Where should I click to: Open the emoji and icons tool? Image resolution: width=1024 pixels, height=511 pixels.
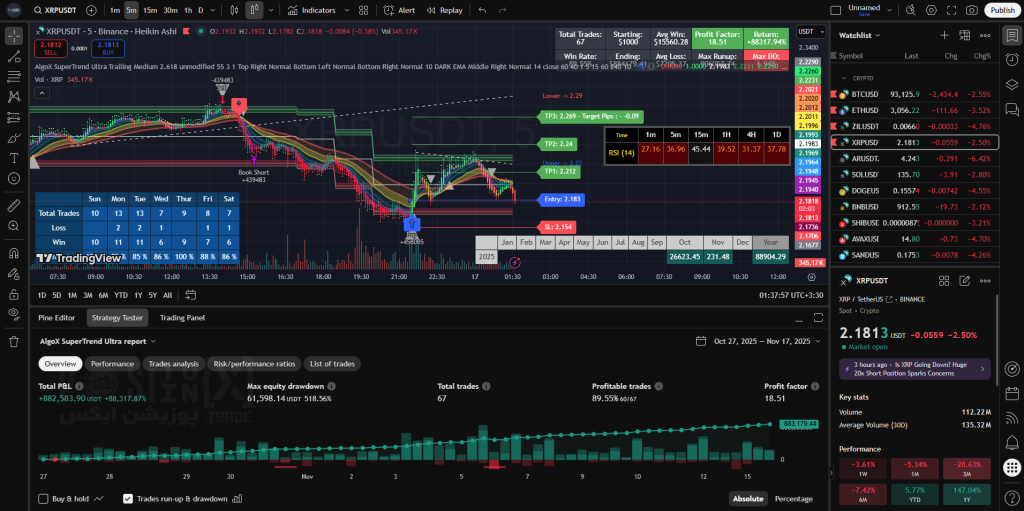click(x=14, y=178)
